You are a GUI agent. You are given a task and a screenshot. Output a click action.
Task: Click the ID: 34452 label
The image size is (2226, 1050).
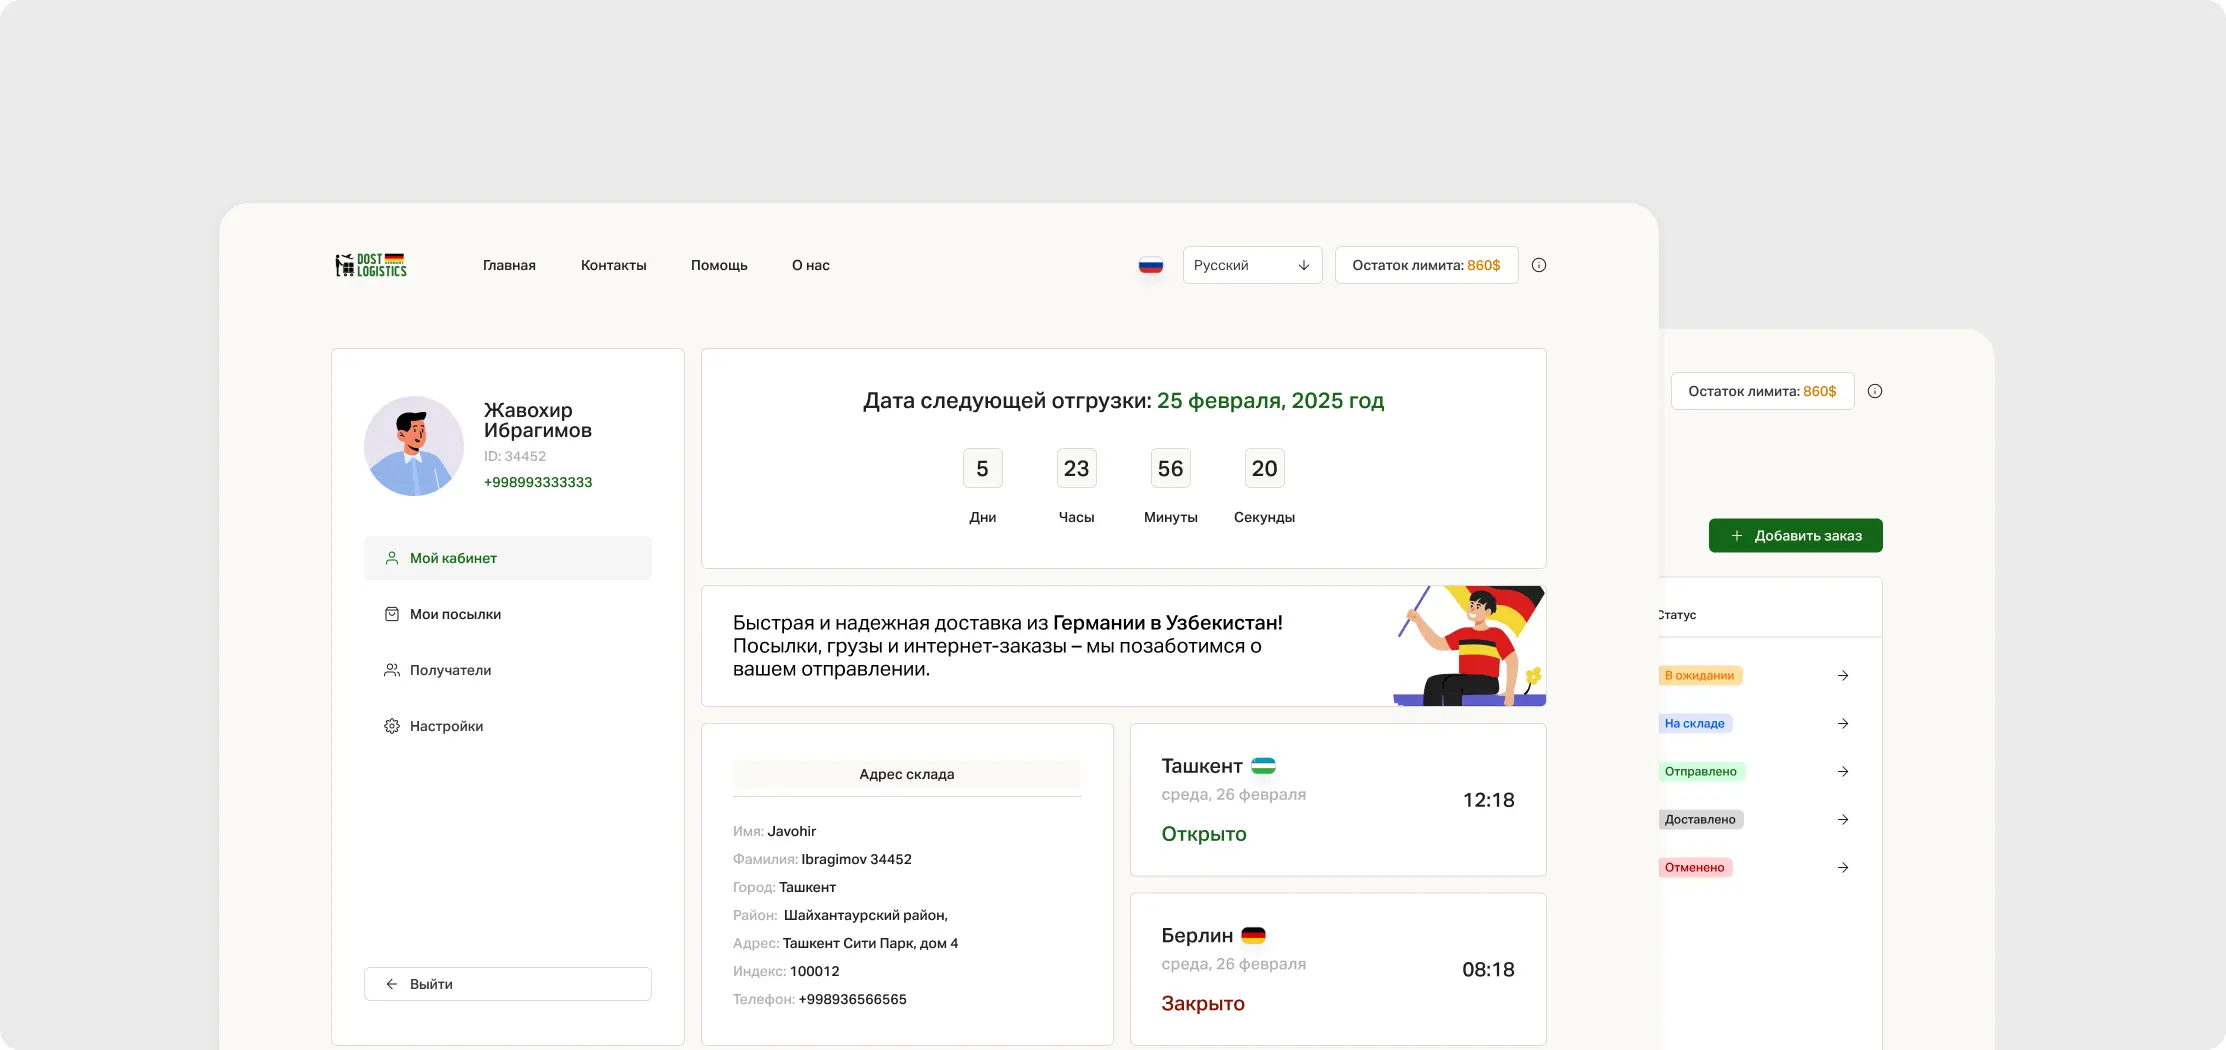[x=515, y=456]
